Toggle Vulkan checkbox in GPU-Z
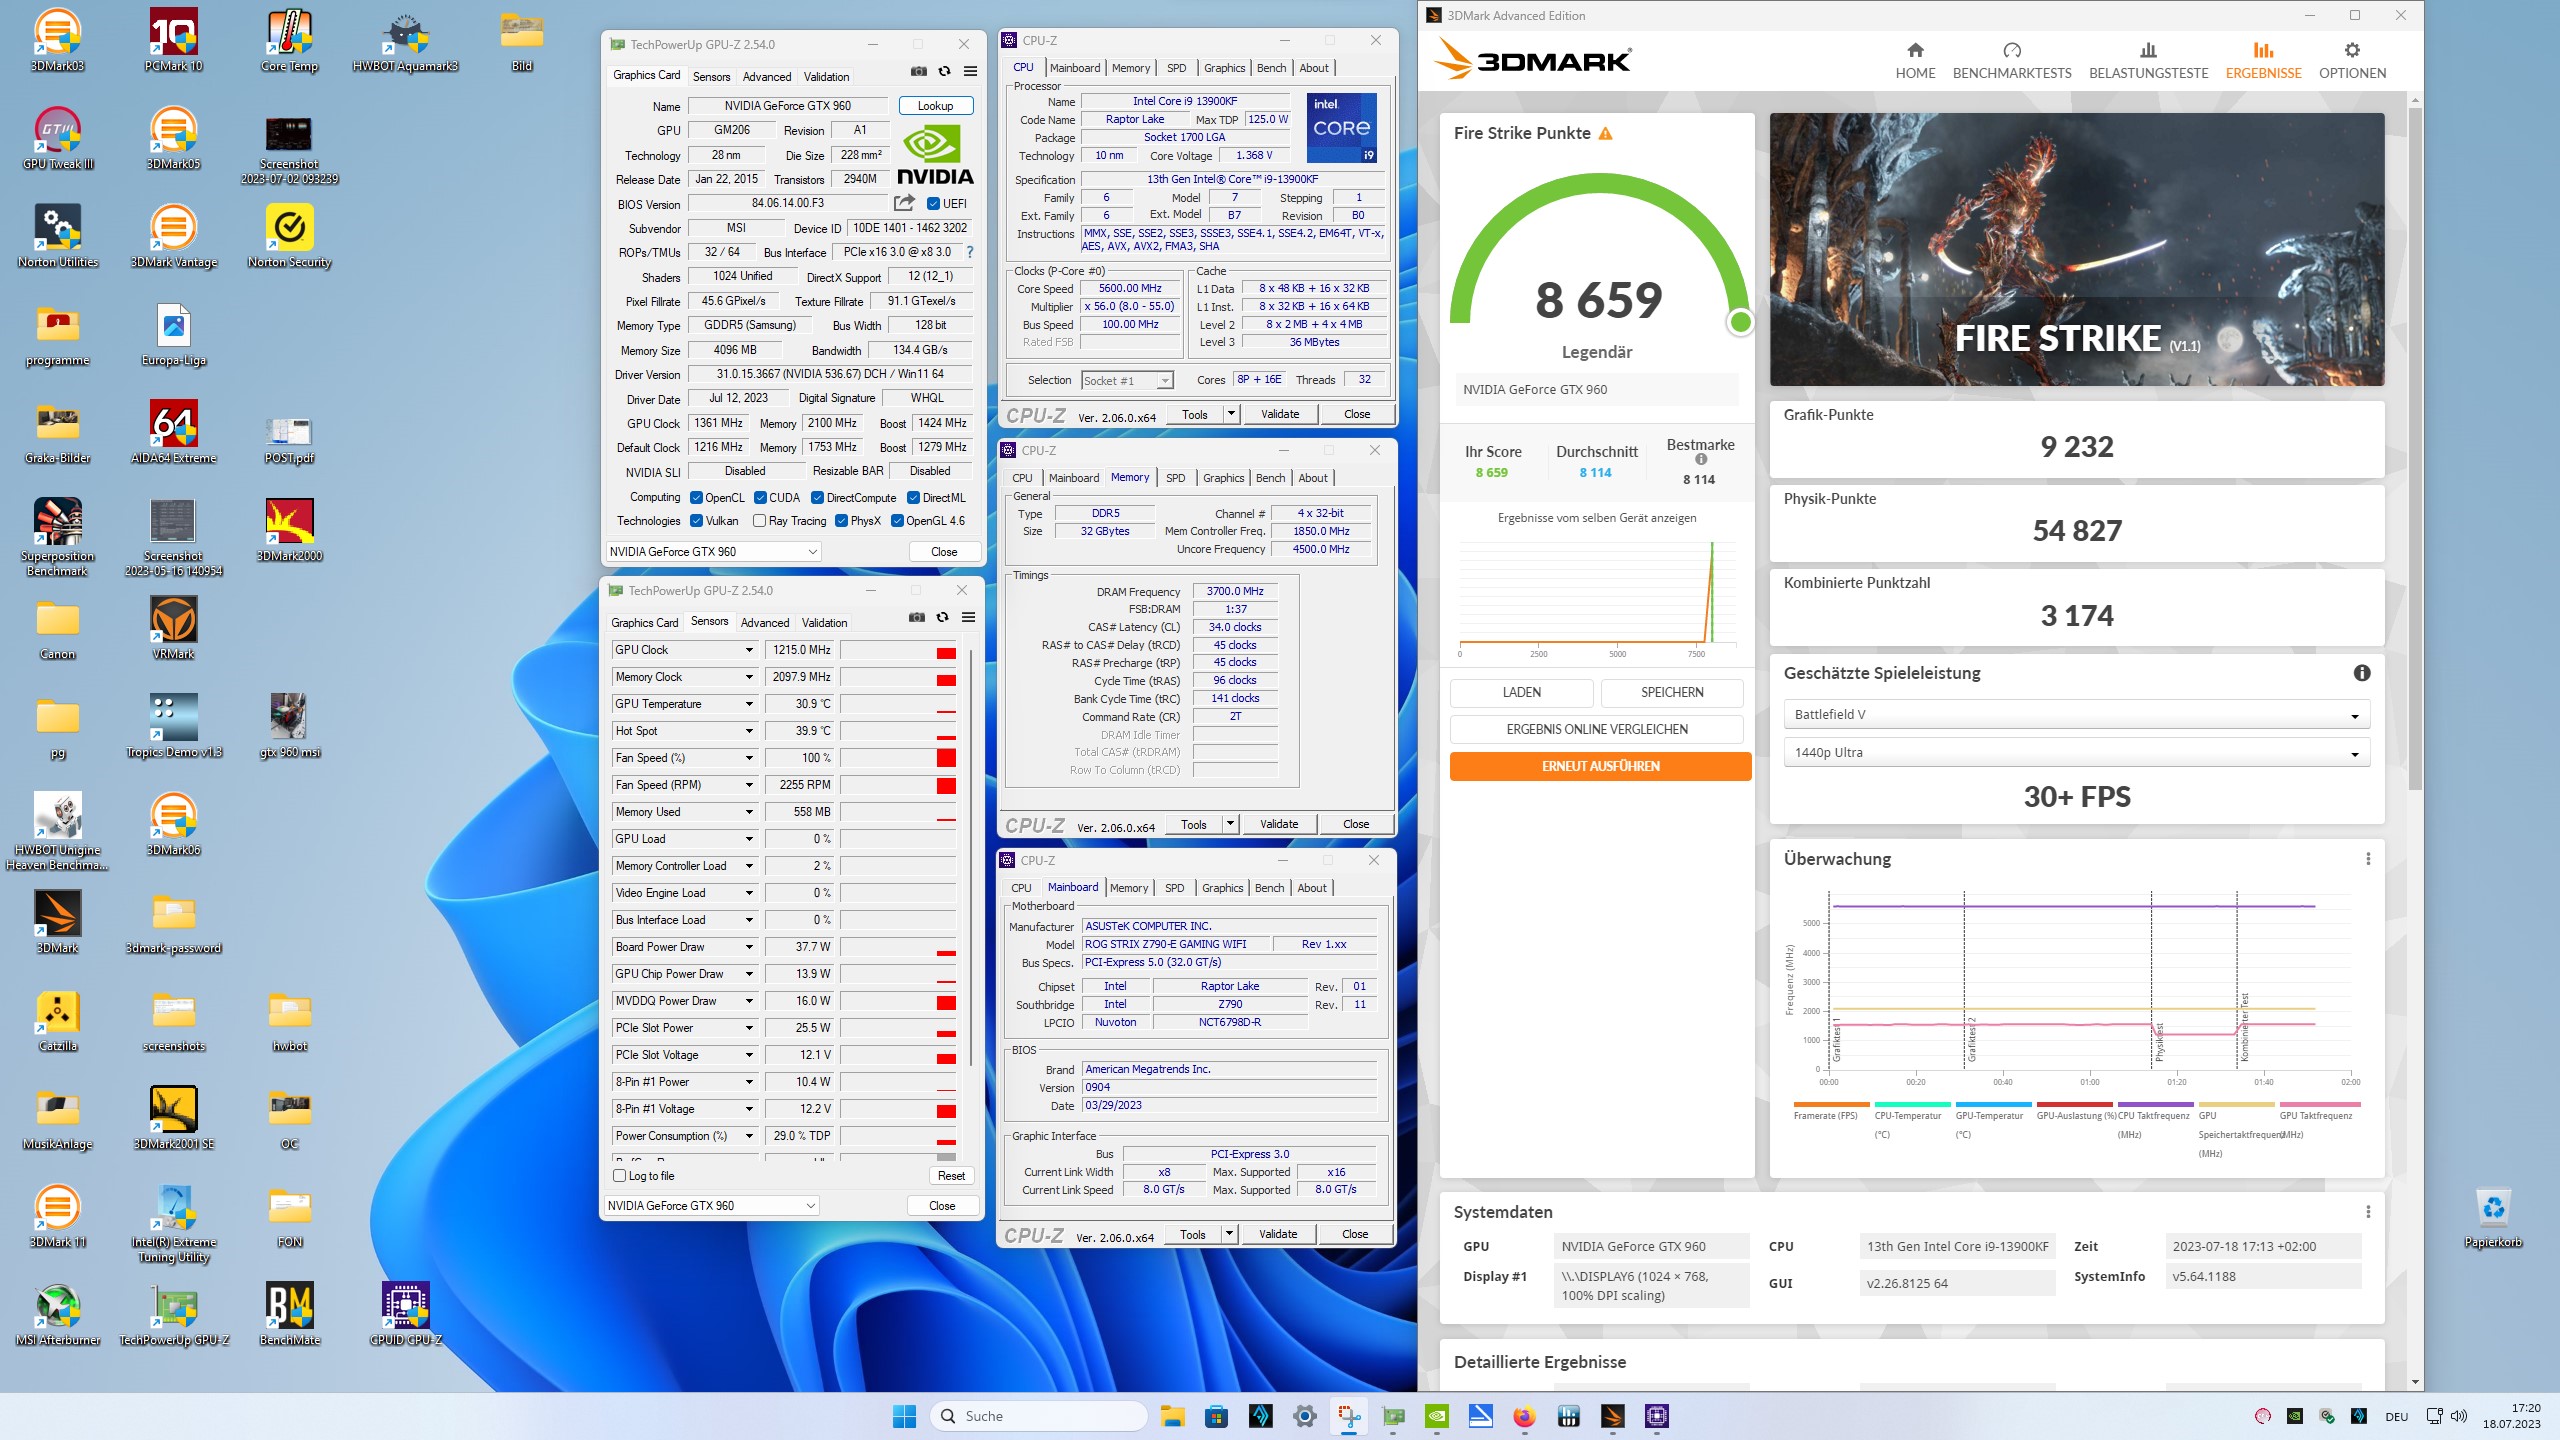This screenshot has height=1440, width=2560. coord(696,521)
